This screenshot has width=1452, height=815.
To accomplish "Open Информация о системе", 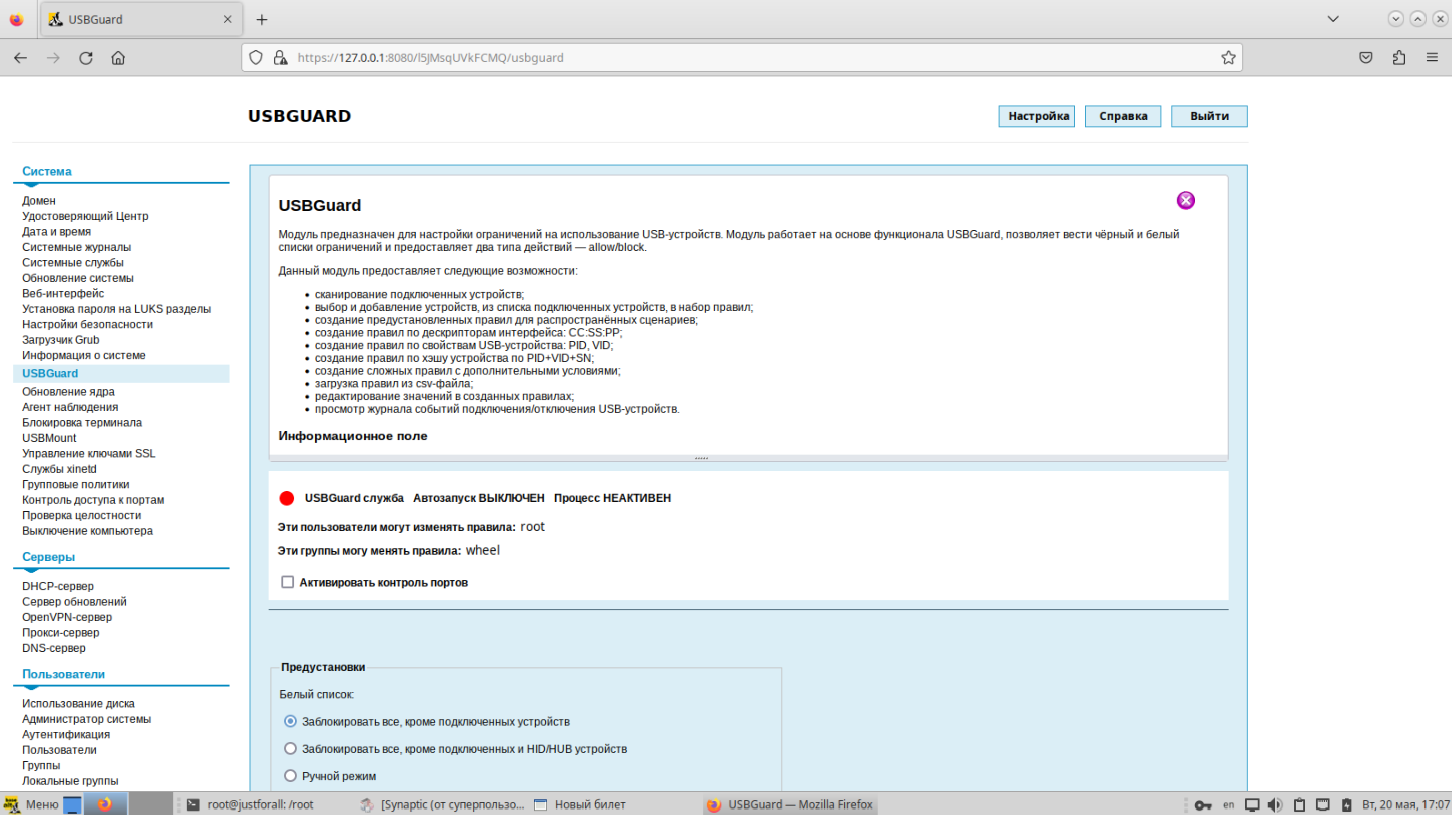I will 84,355.
